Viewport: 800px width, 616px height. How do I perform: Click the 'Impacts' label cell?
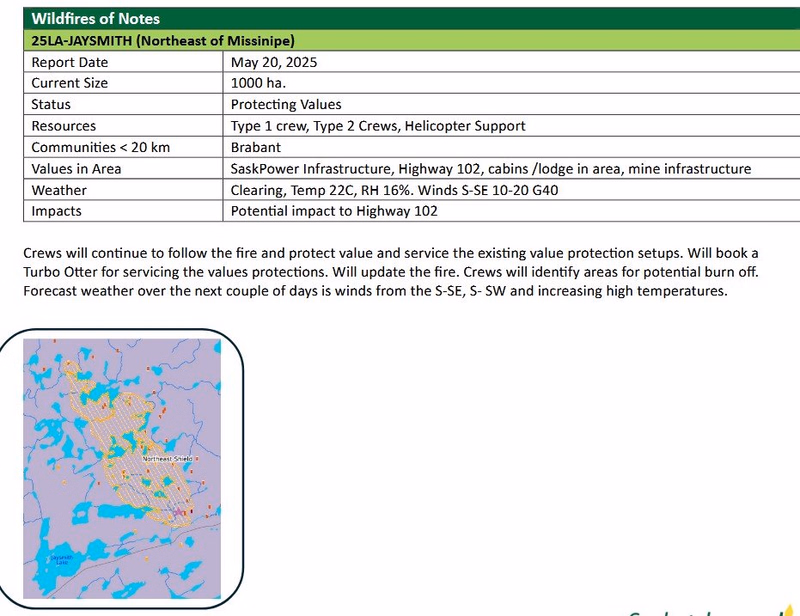click(x=123, y=211)
